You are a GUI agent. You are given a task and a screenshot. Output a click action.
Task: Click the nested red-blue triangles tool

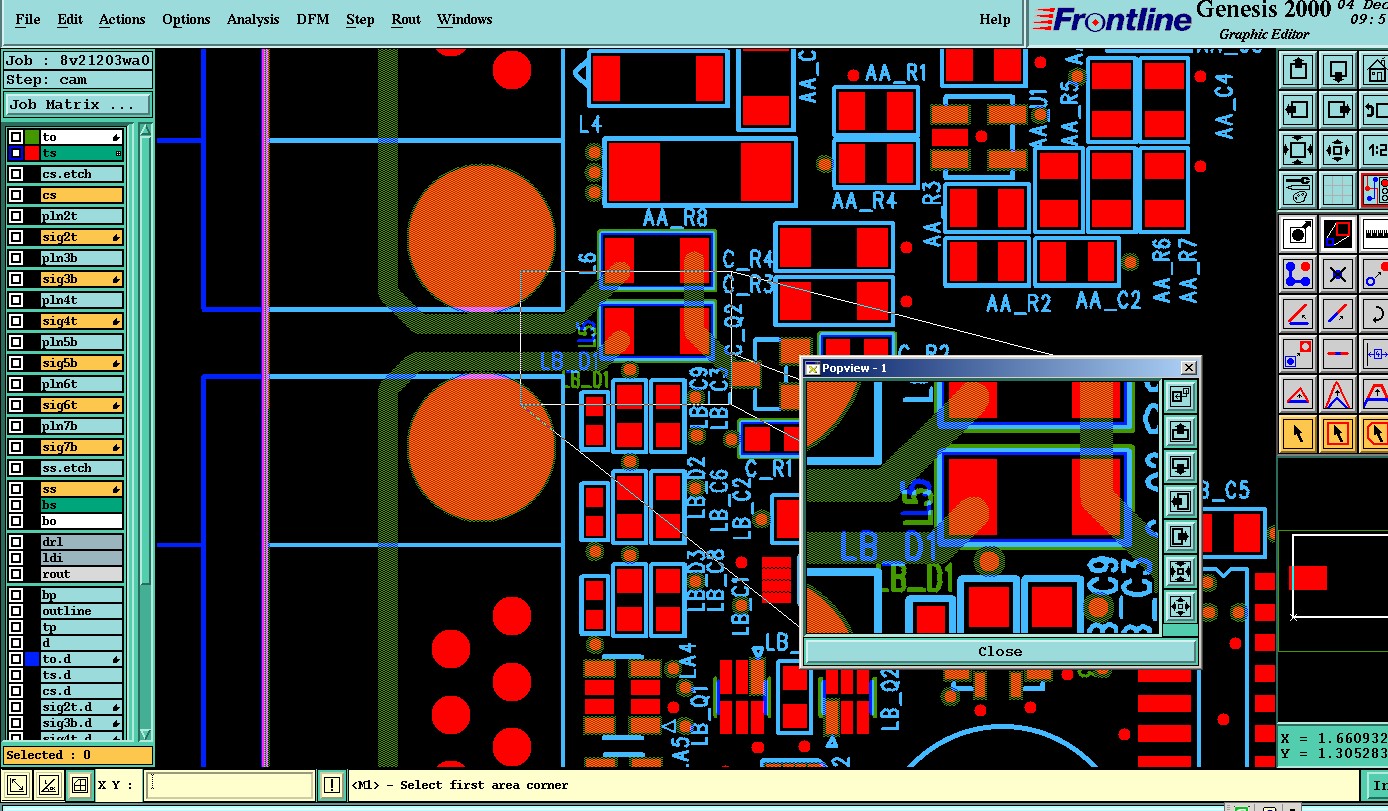1338,394
